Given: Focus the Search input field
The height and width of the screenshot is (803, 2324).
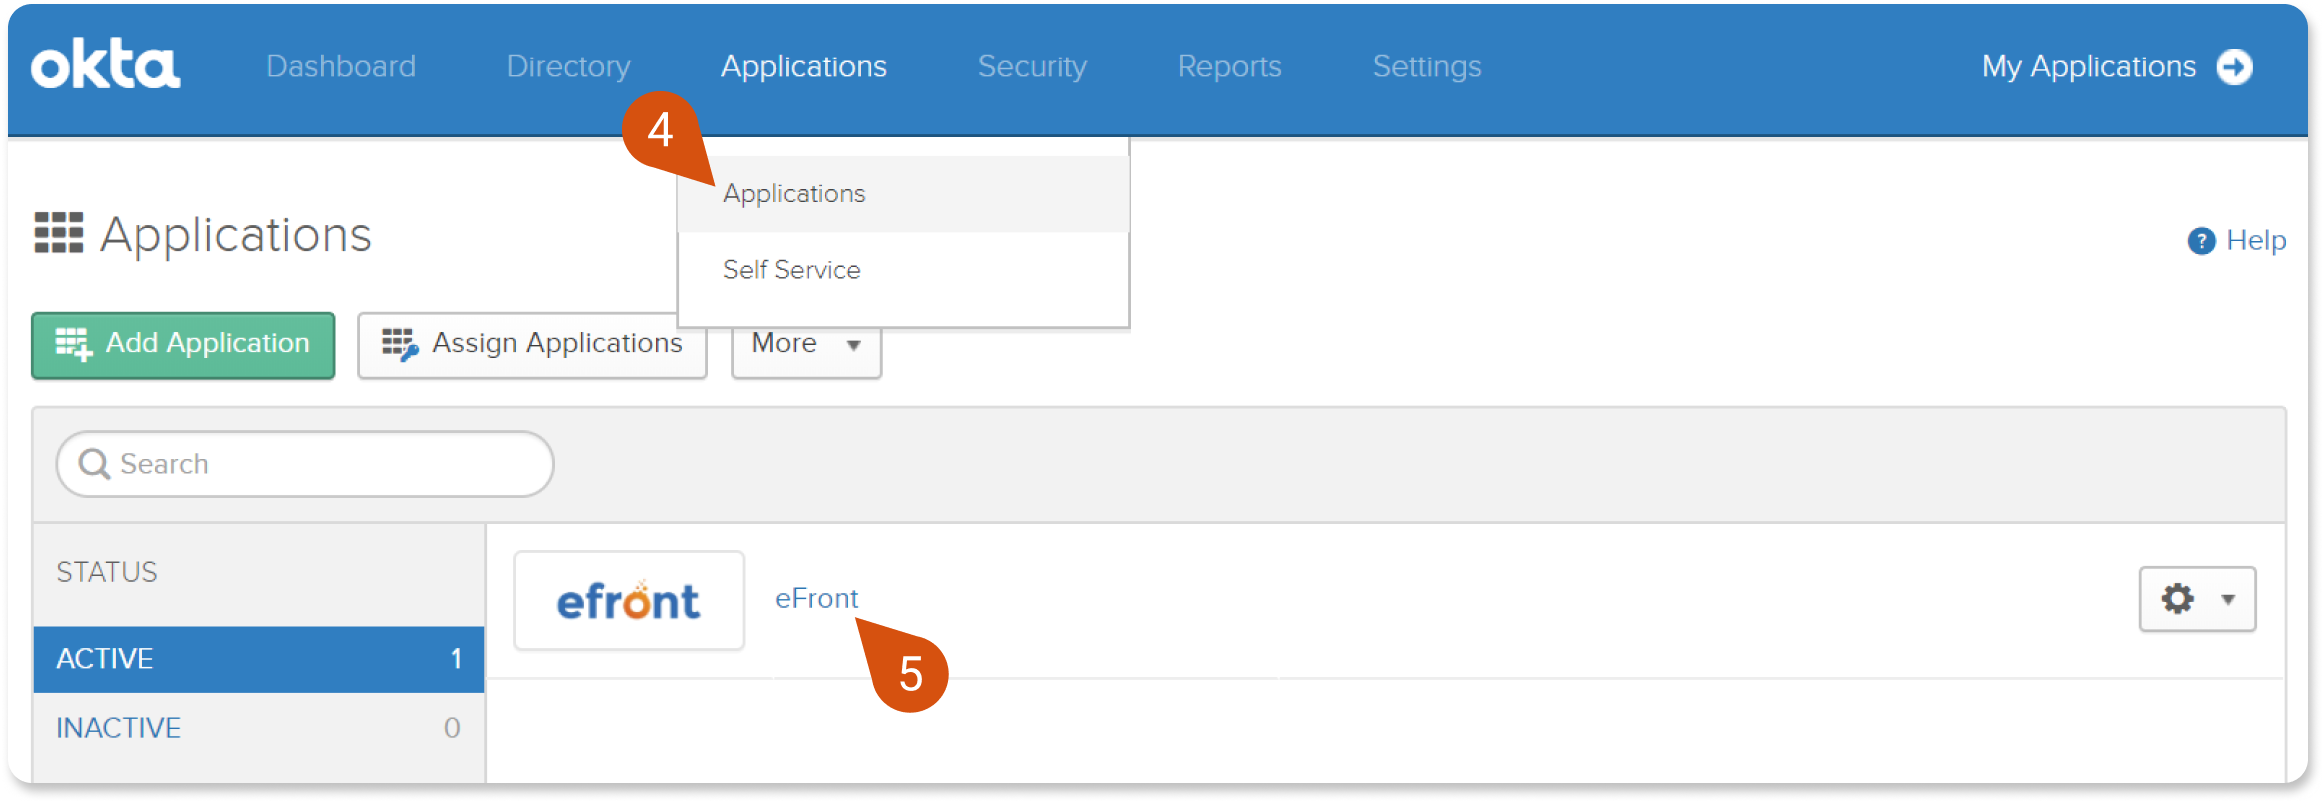Looking at the screenshot, I should coord(305,464).
